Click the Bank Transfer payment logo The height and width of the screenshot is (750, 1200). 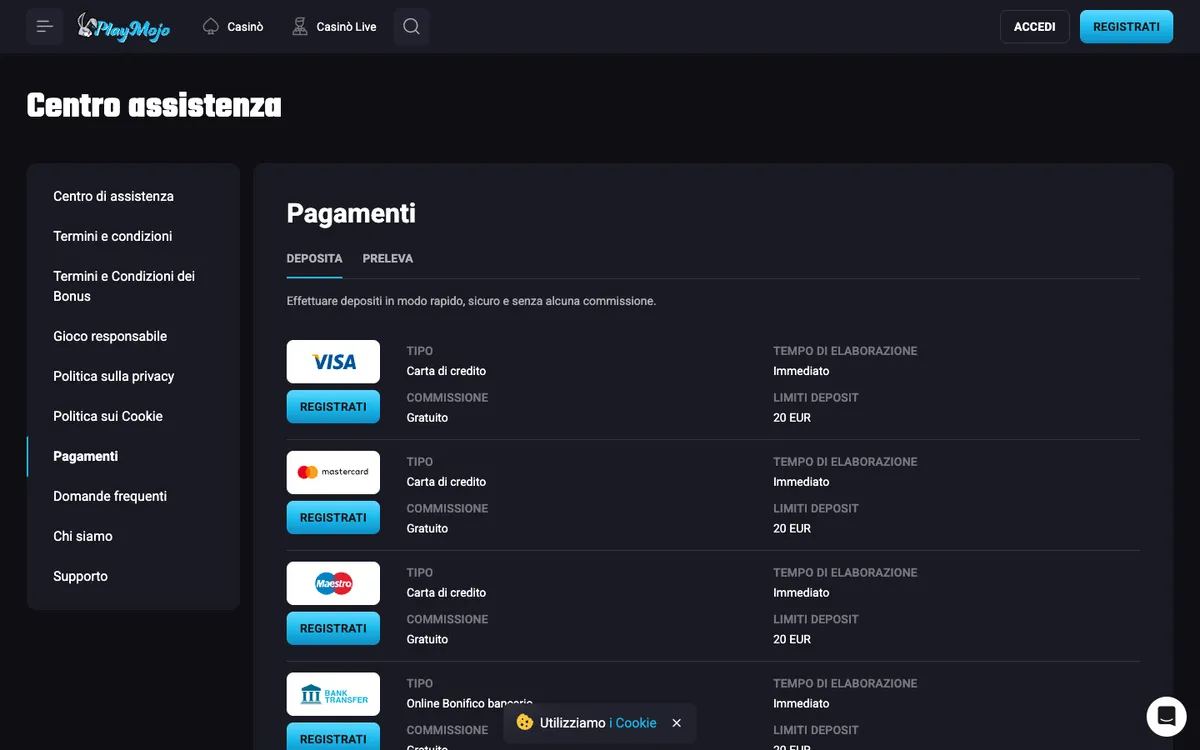333,694
